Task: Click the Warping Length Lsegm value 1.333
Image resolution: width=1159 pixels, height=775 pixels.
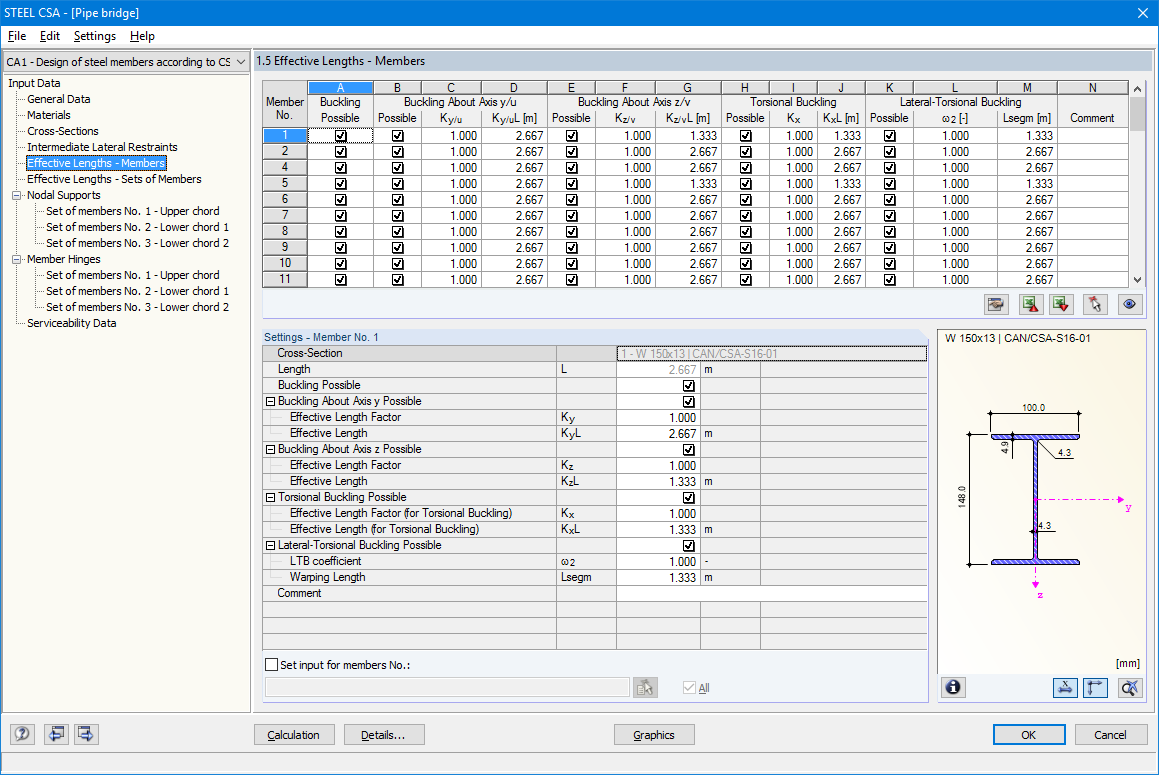Action: [x=659, y=578]
